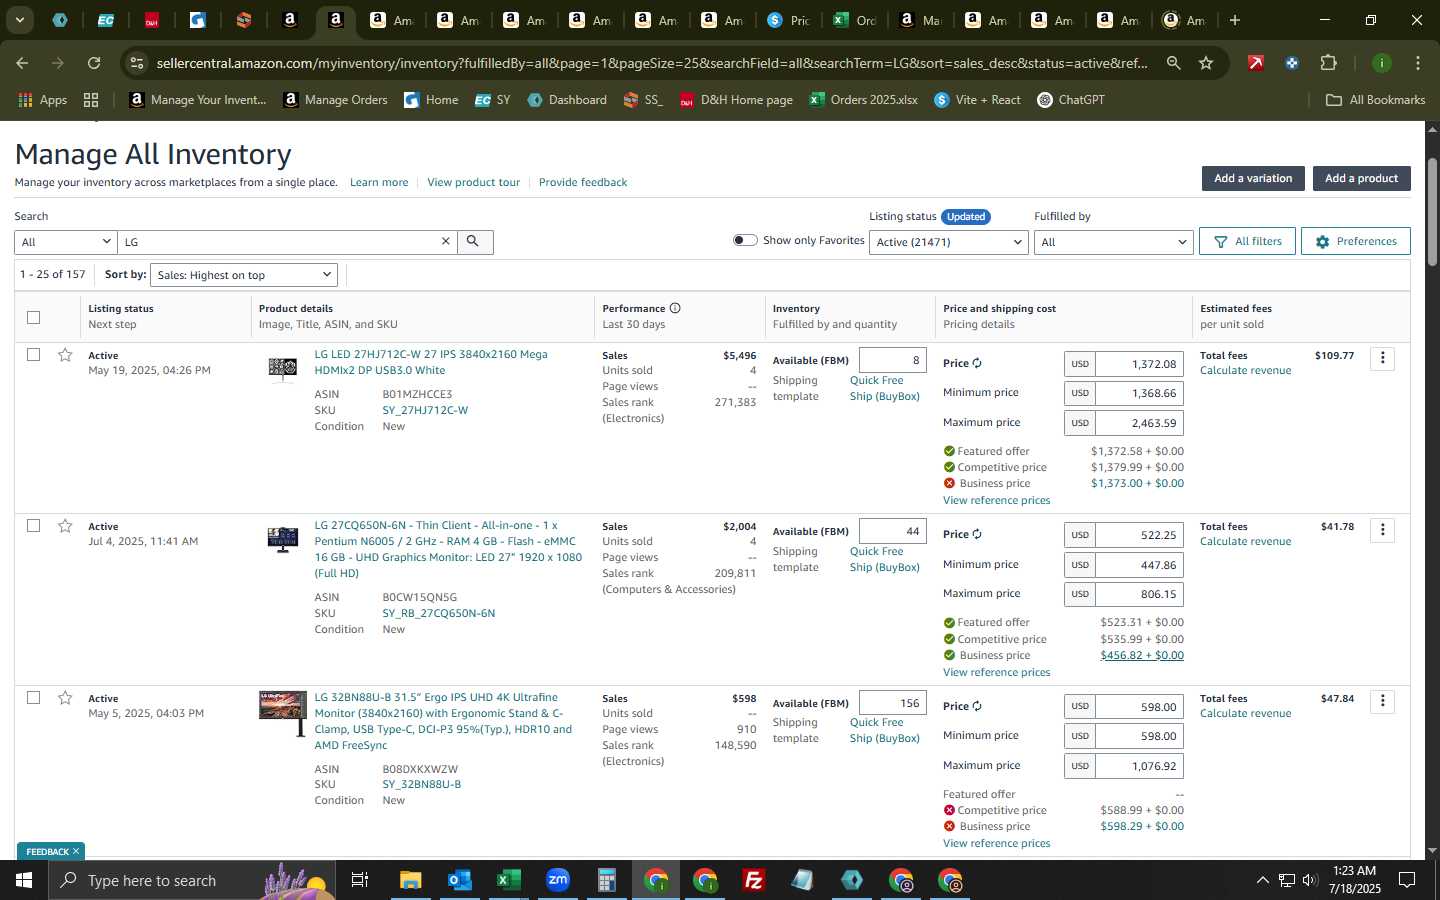Open All filters panel
This screenshot has width=1440, height=900.
[1247, 241]
